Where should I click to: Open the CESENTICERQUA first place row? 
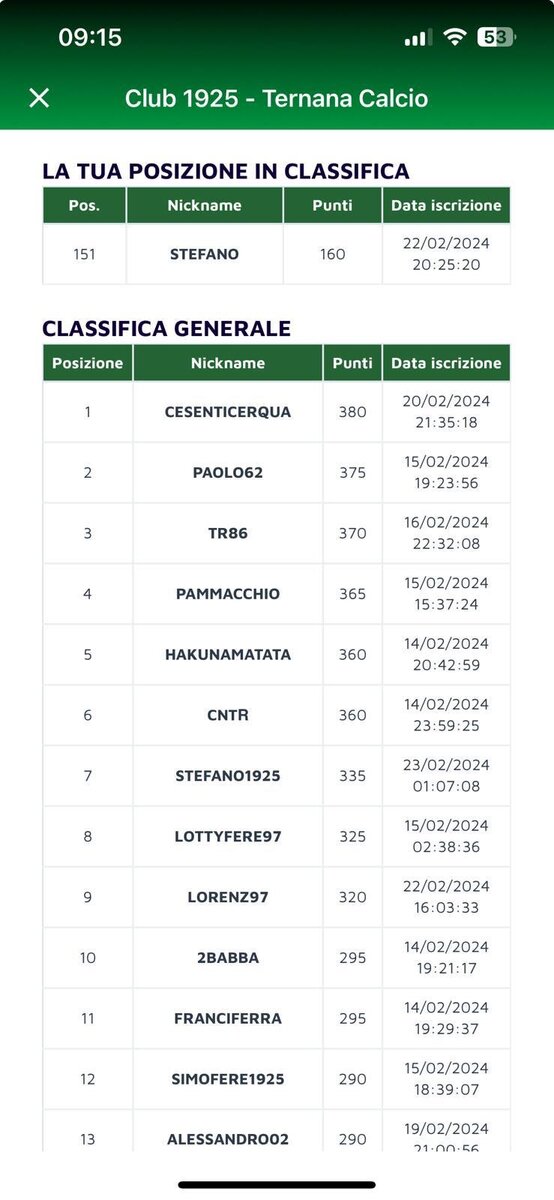pyautogui.click(x=276, y=412)
